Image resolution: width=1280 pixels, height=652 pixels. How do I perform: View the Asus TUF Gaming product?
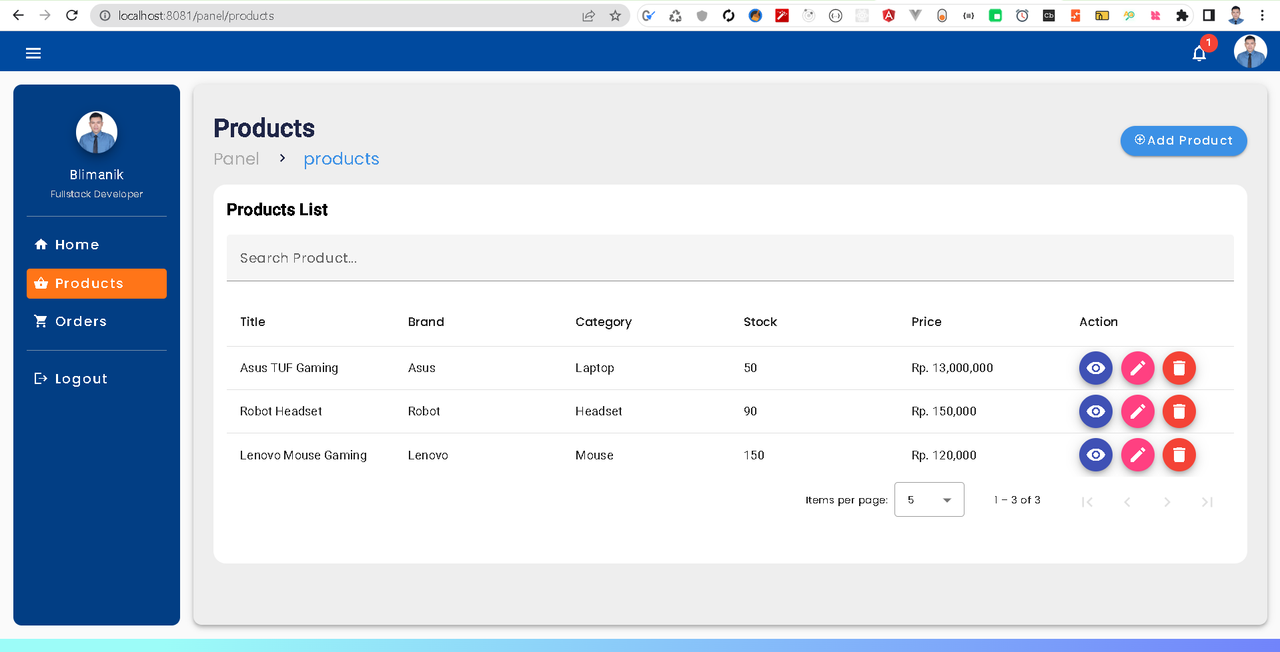pos(1096,368)
